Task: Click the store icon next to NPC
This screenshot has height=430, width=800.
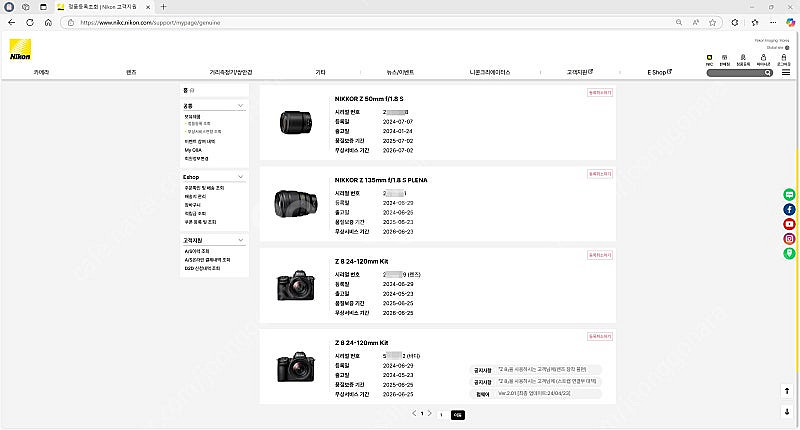Action: (x=724, y=60)
